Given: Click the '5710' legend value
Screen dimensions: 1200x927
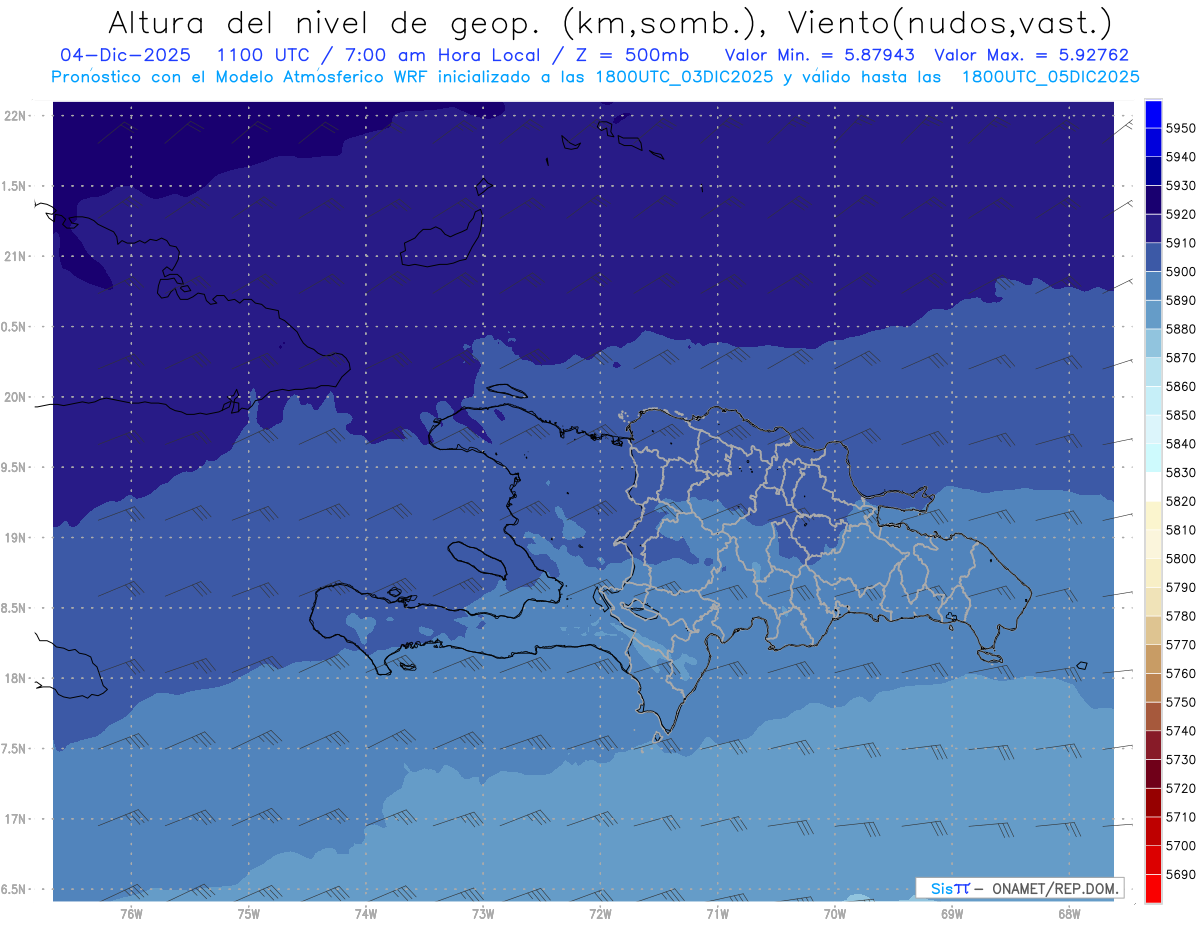Looking at the screenshot, I should click(x=1181, y=817).
